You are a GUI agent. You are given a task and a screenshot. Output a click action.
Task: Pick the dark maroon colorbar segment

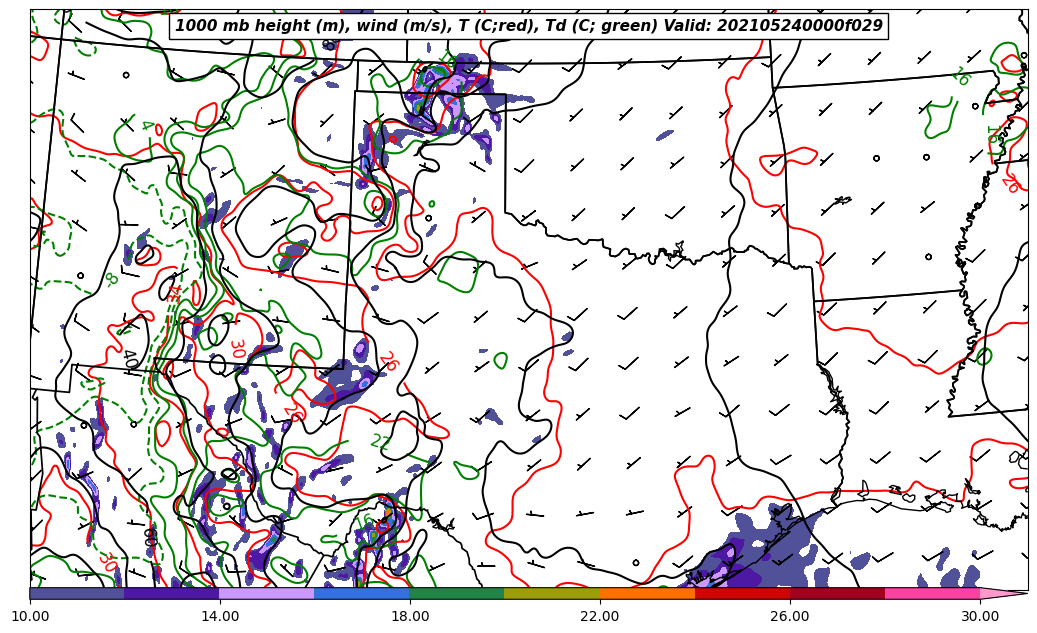[x=837, y=593]
